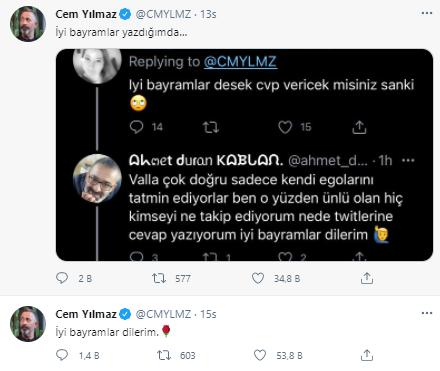Retweet the tweet with 577 retweets
The height and width of the screenshot is (371, 440).
coord(159,278)
